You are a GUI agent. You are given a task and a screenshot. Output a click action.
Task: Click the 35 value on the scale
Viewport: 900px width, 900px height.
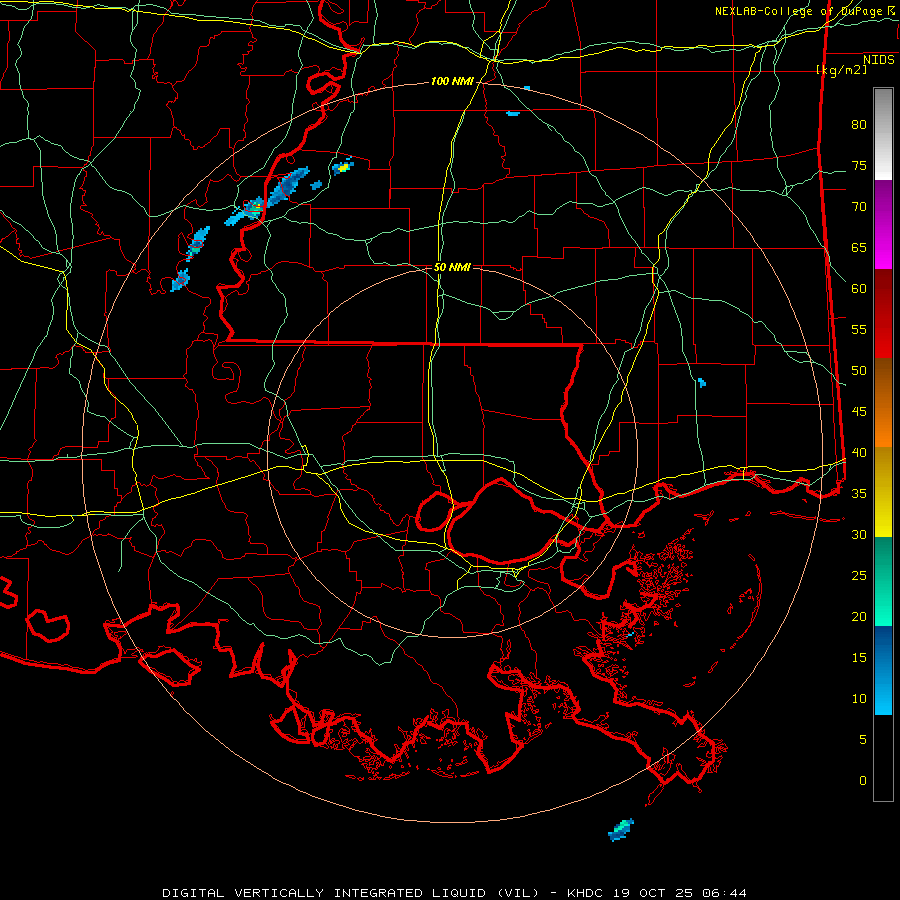tap(859, 494)
